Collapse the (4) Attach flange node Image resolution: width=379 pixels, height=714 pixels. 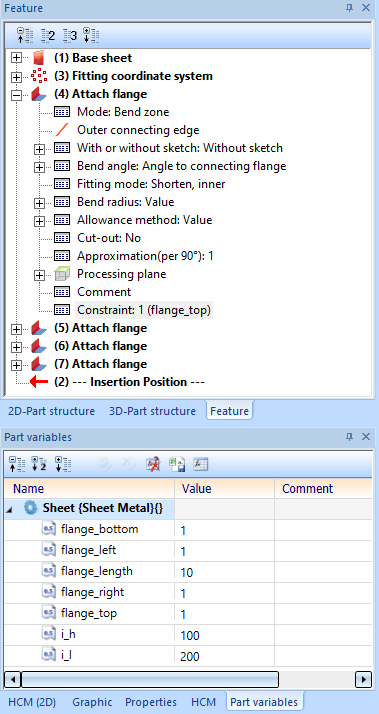click(x=17, y=94)
